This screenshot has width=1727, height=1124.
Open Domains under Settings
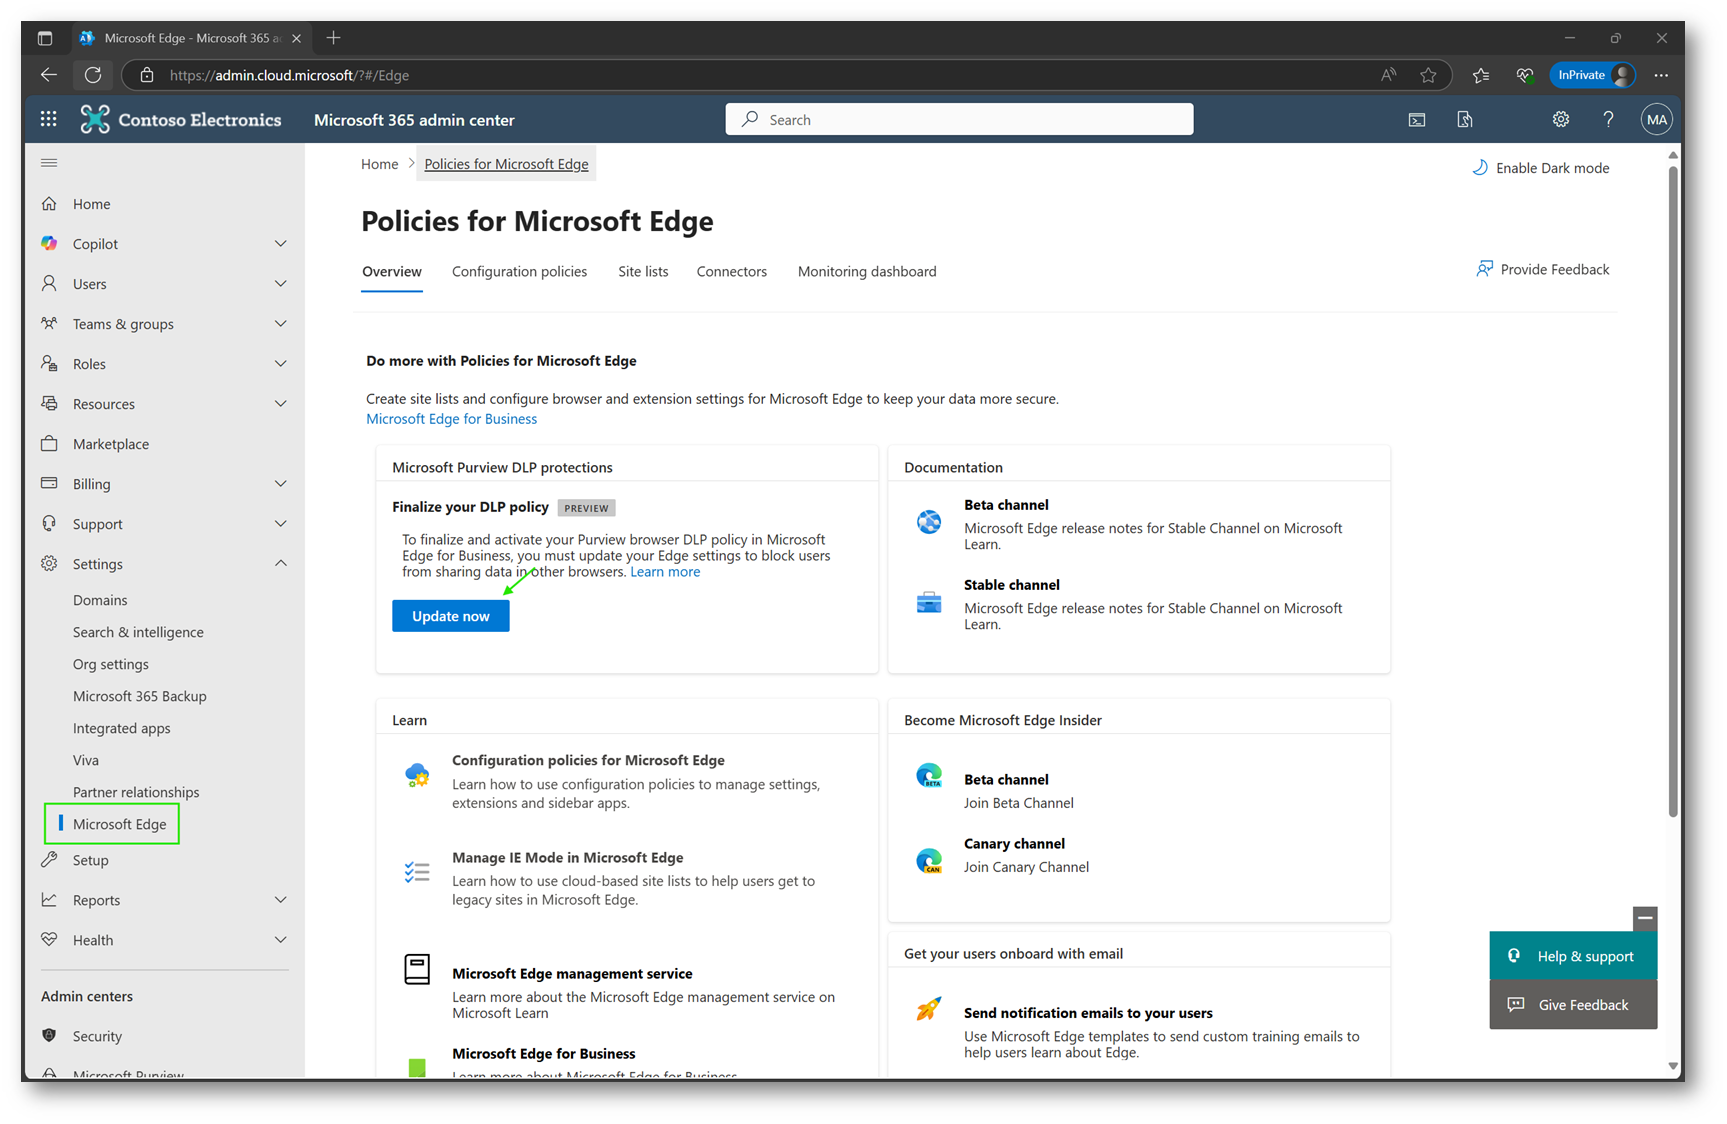point(100,600)
